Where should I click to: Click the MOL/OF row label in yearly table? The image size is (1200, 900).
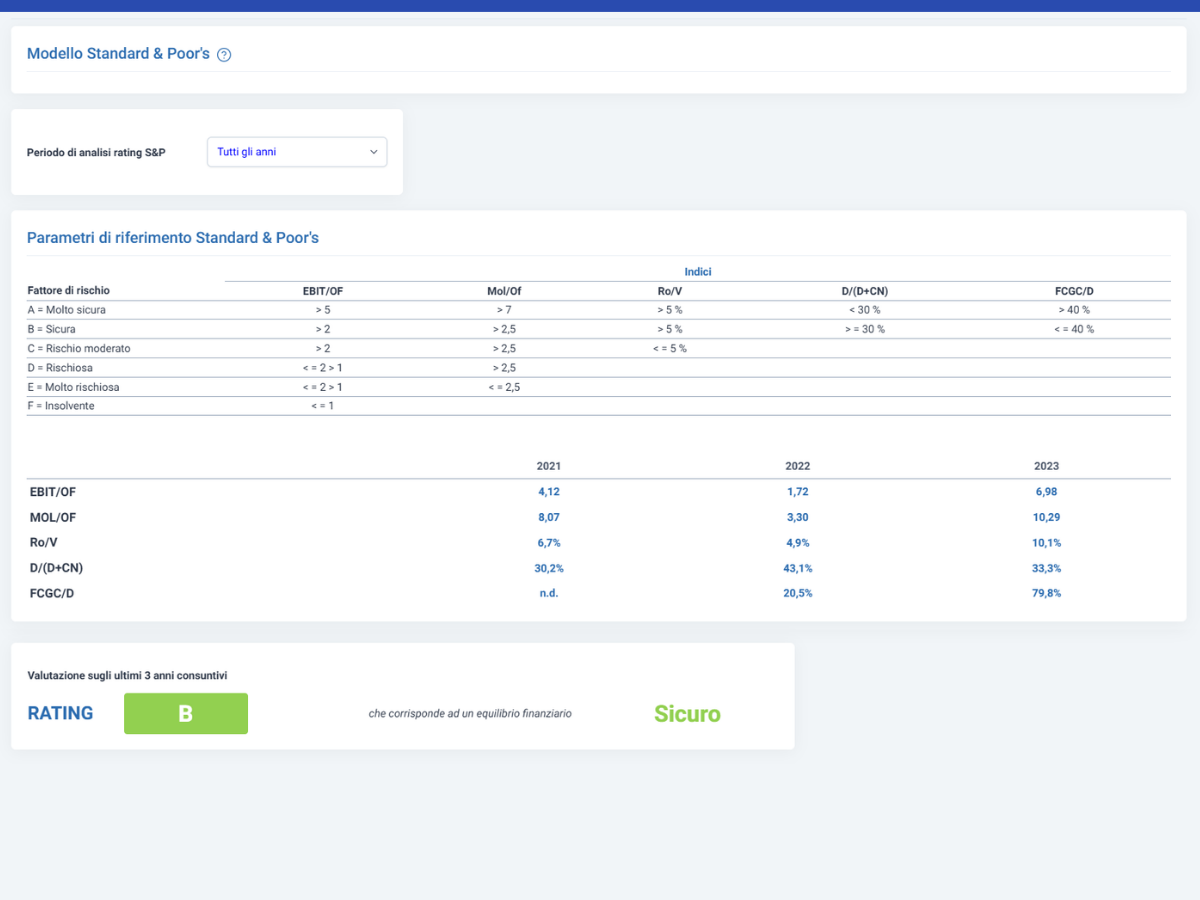(x=52, y=517)
